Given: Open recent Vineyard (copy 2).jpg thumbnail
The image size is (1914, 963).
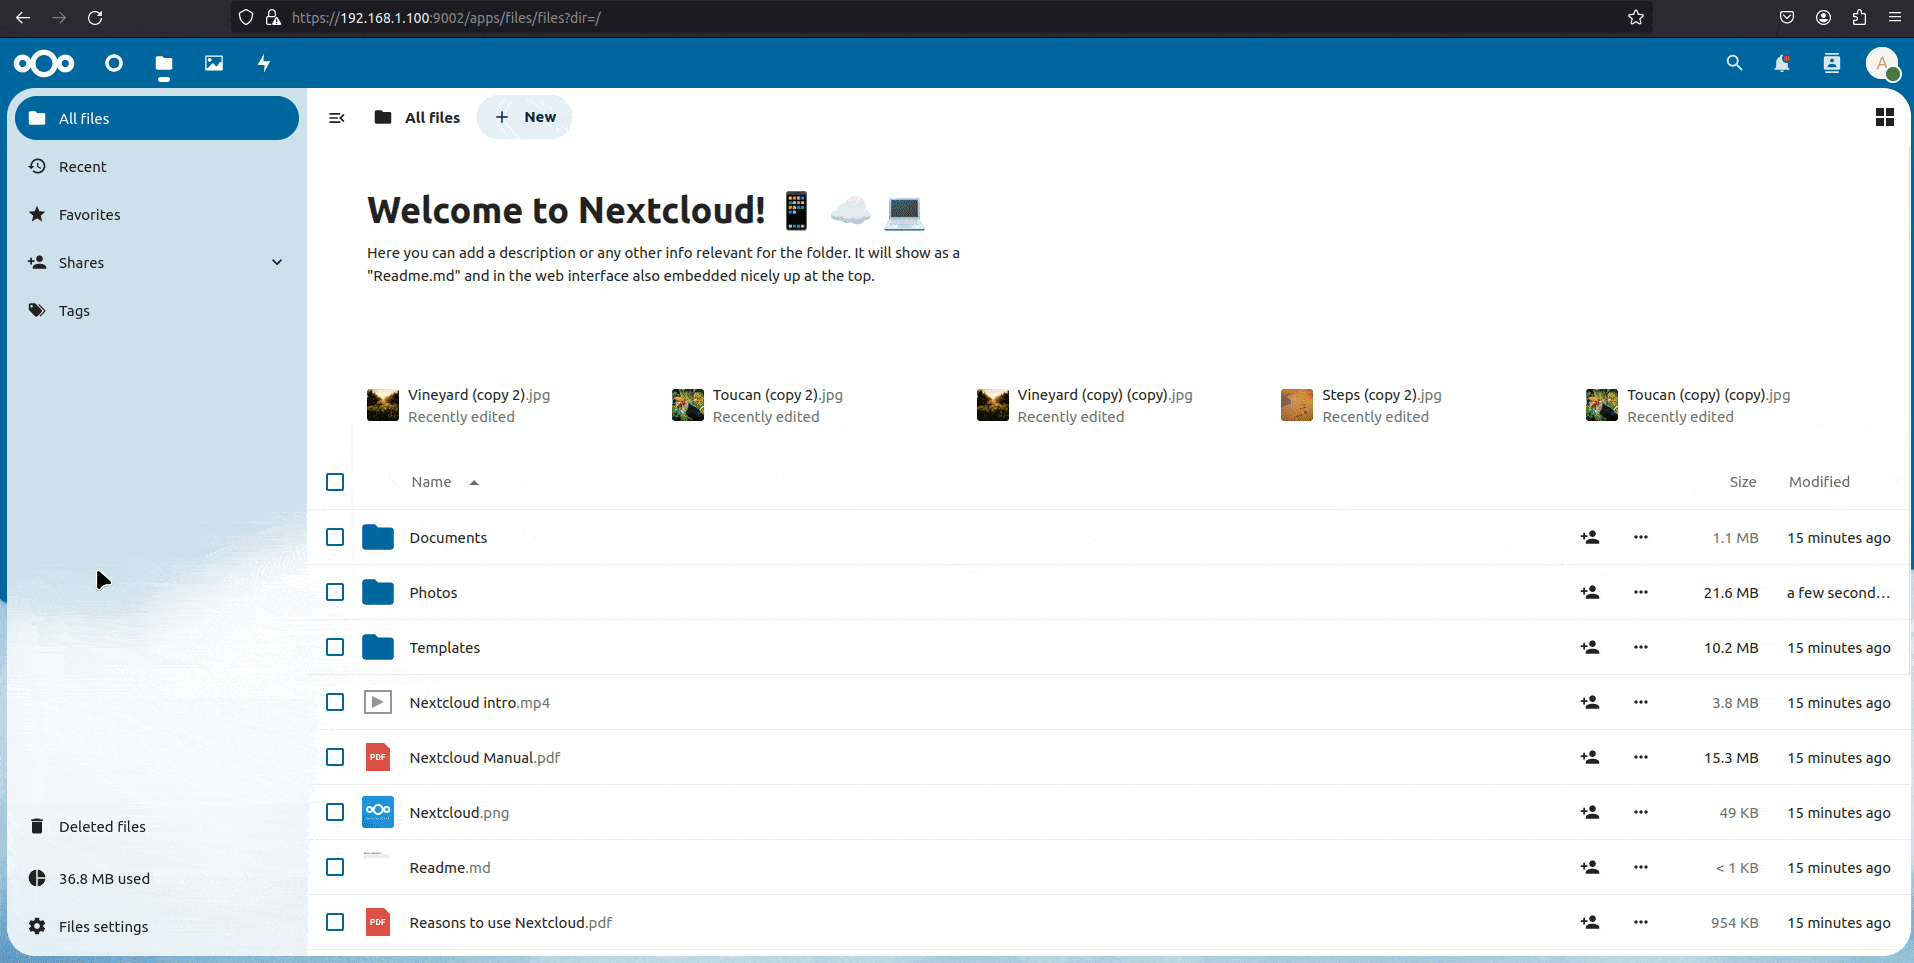Looking at the screenshot, I should point(383,405).
